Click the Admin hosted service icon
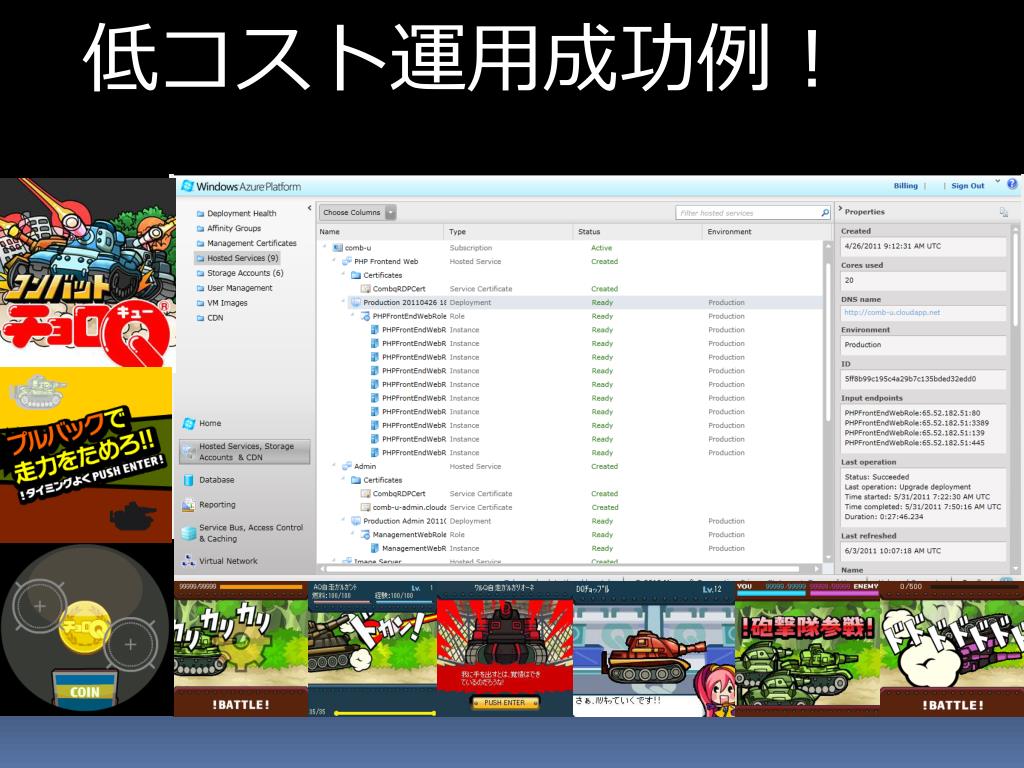Image resolution: width=1024 pixels, height=768 pixels. point(347,466)
